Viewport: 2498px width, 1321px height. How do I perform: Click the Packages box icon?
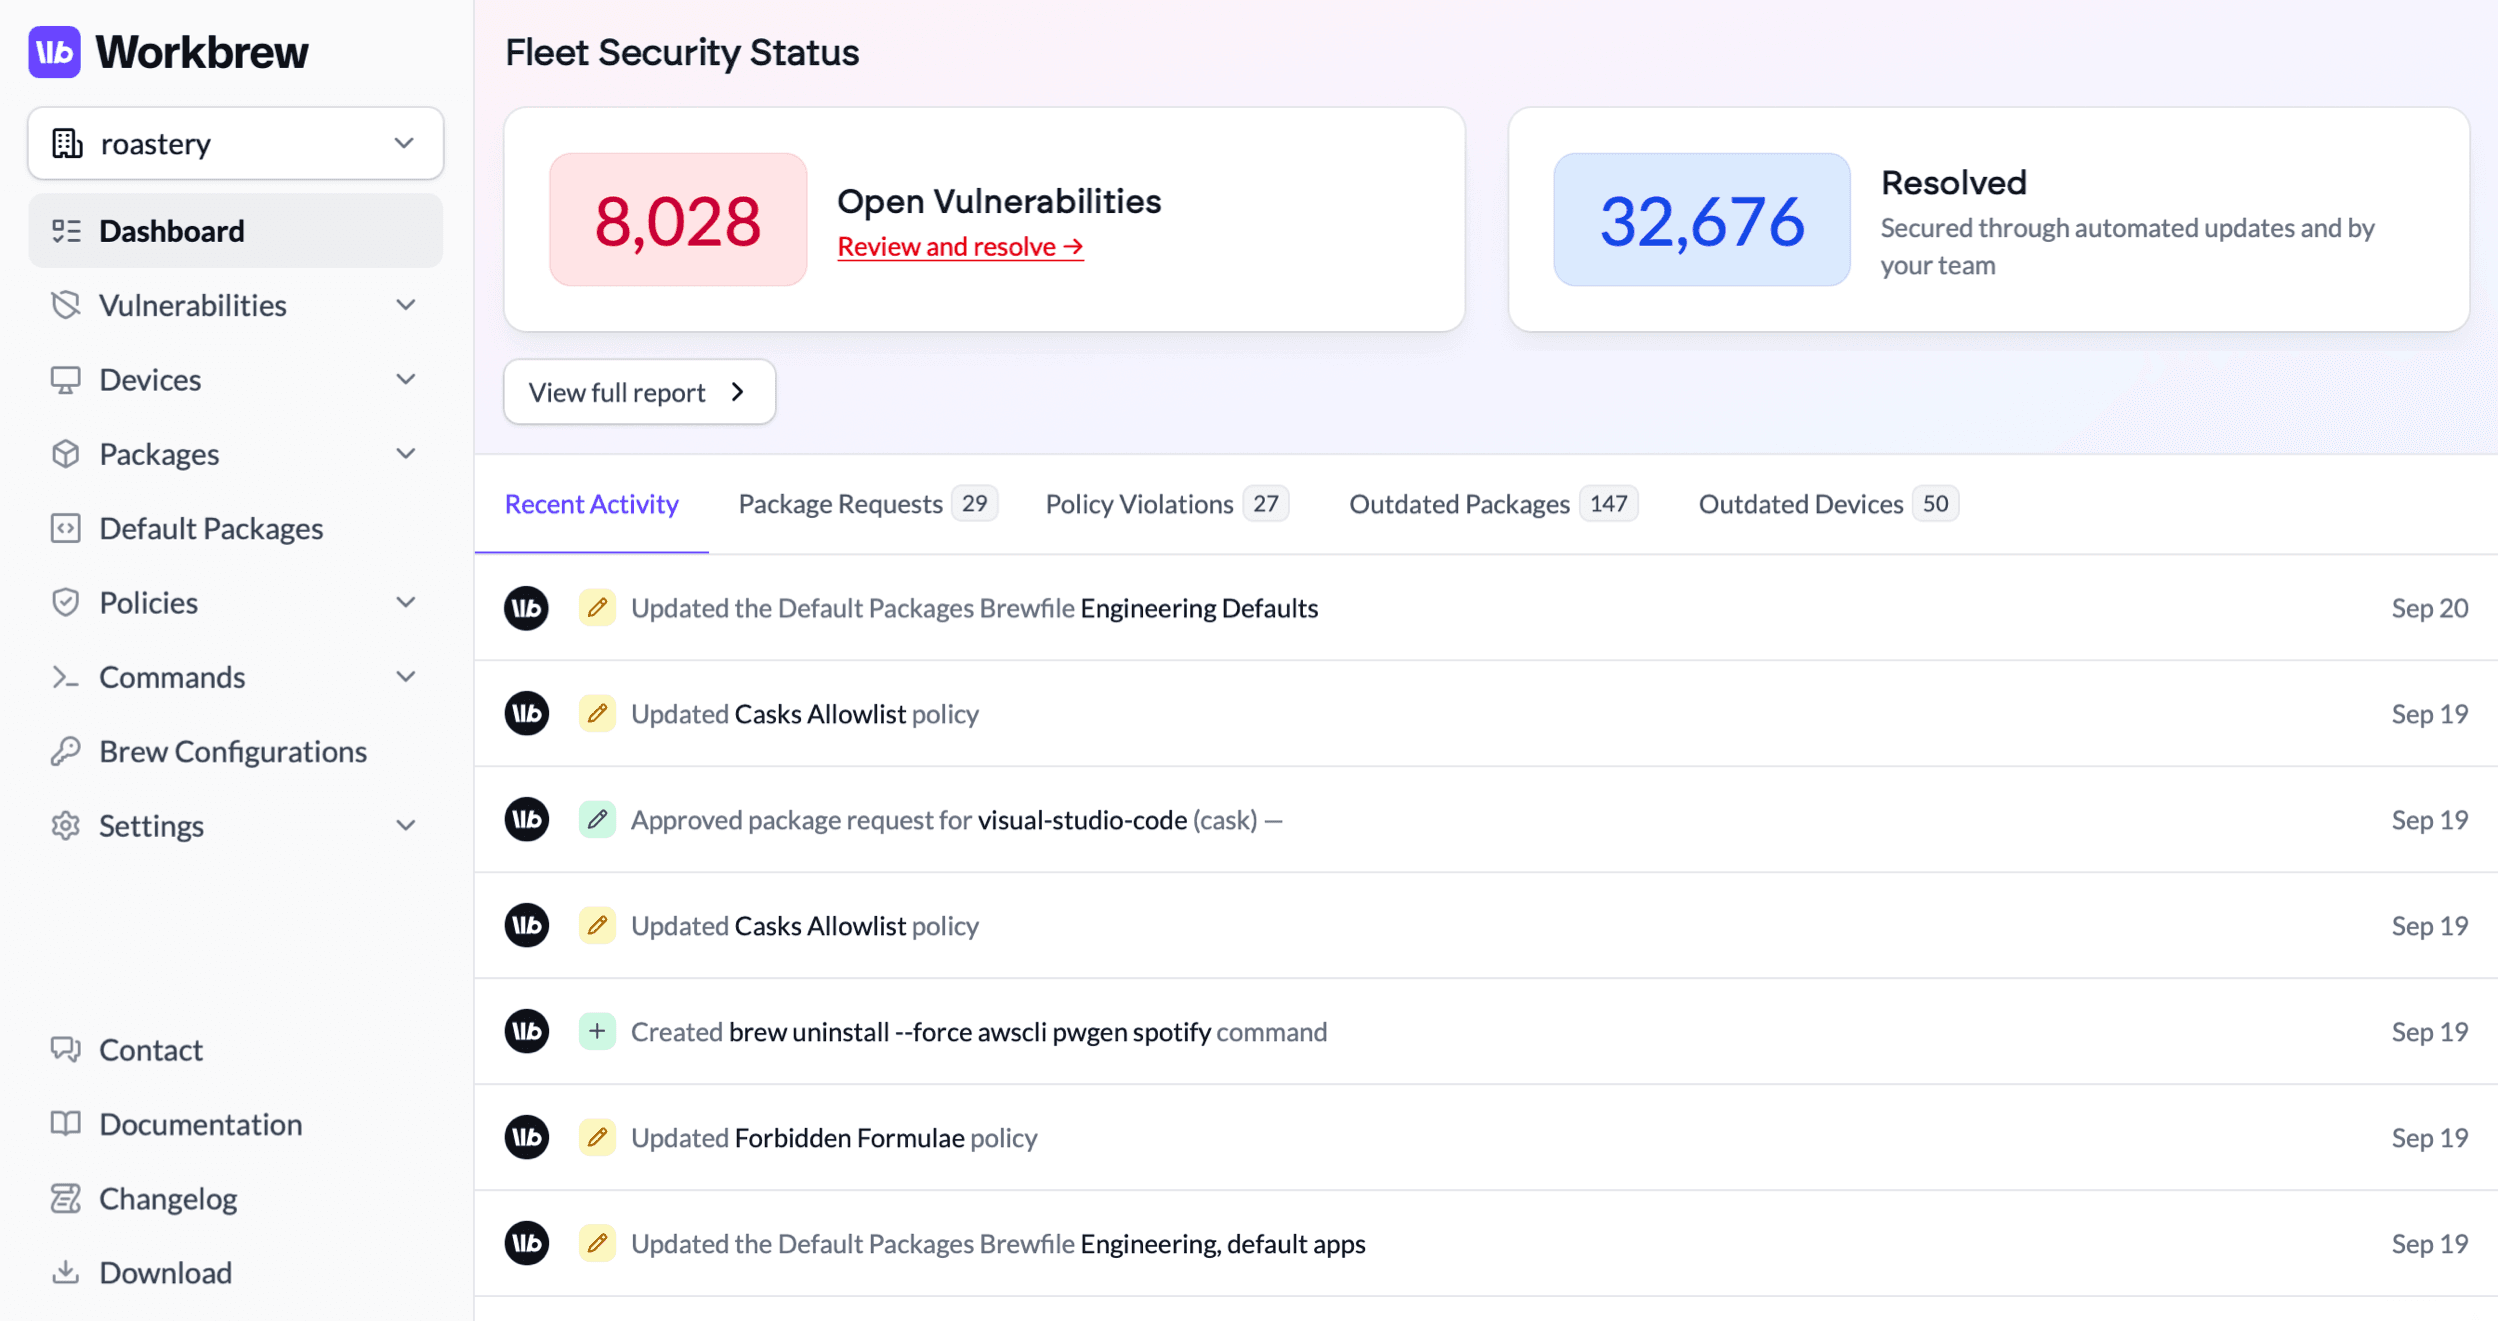66,454
